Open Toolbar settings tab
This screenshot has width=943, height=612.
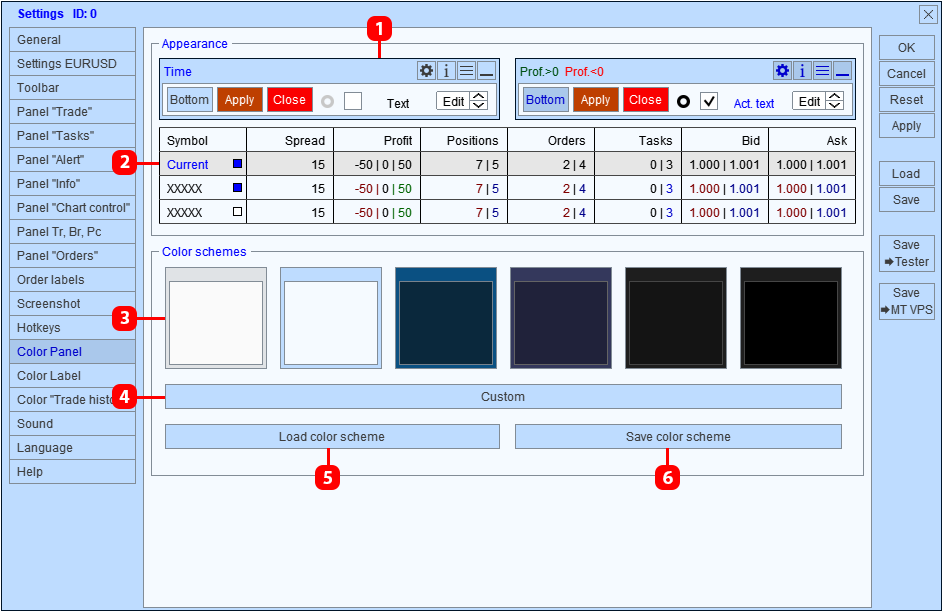(x=72, y=88)
